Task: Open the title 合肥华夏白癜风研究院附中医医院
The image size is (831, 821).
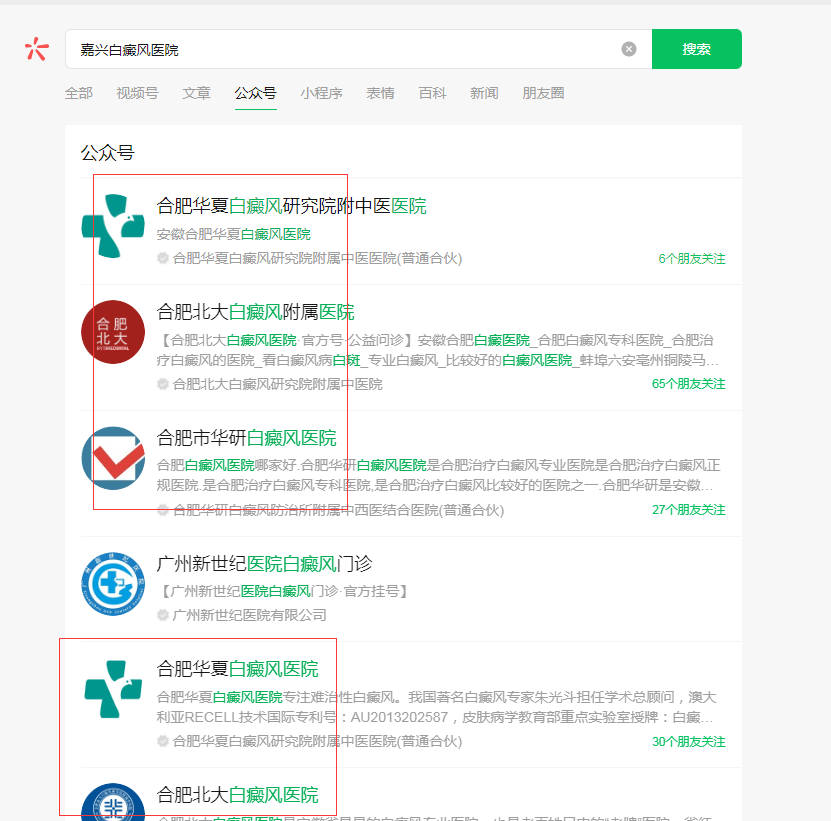Action: point(291,206)
